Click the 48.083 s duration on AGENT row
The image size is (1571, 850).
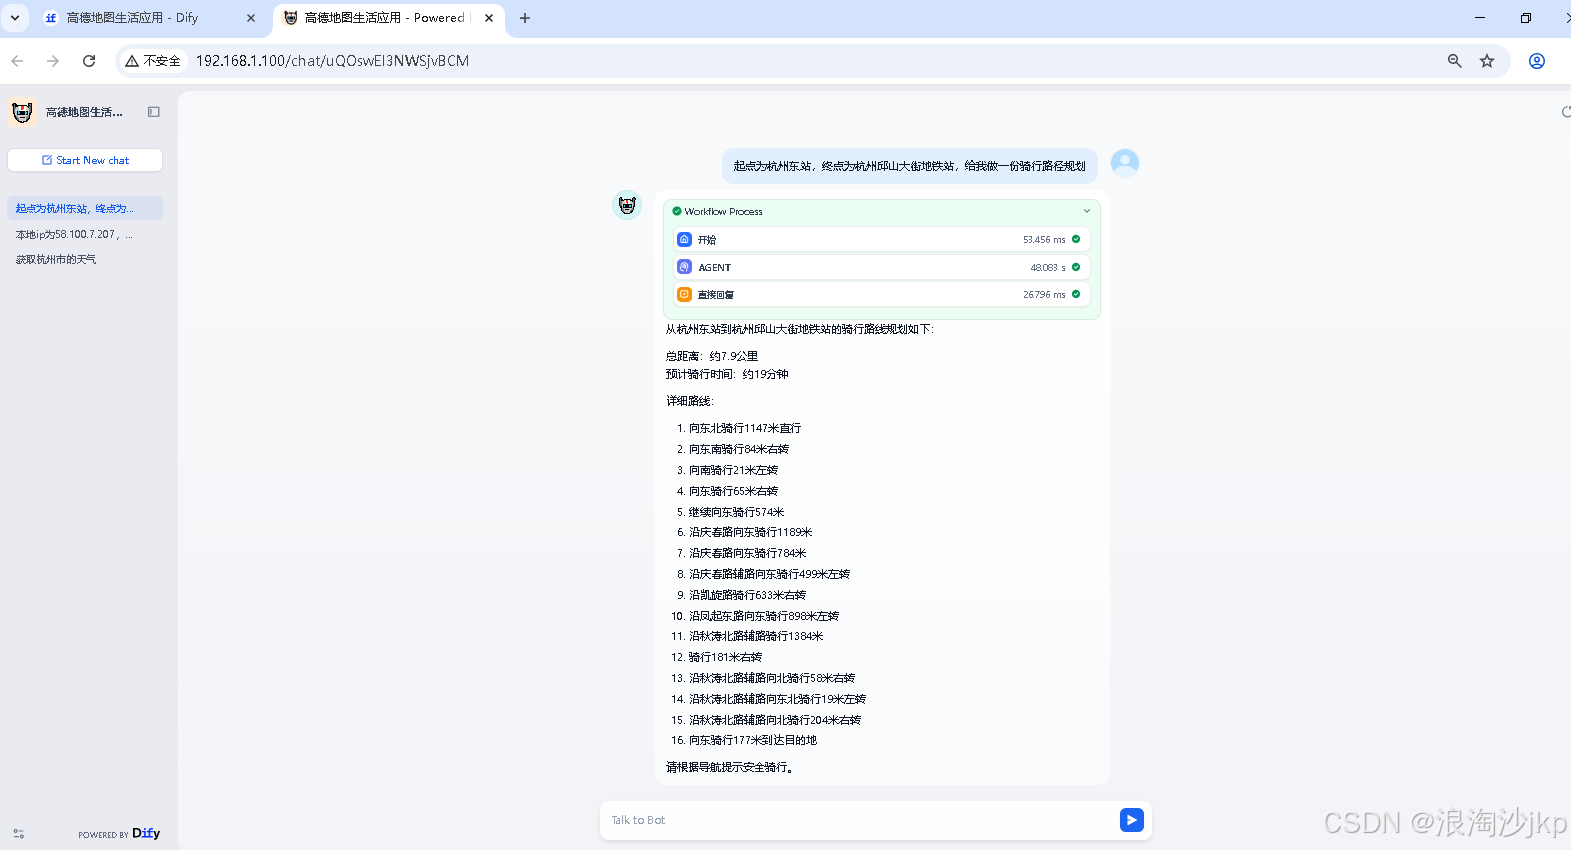tap(1048, 268)
